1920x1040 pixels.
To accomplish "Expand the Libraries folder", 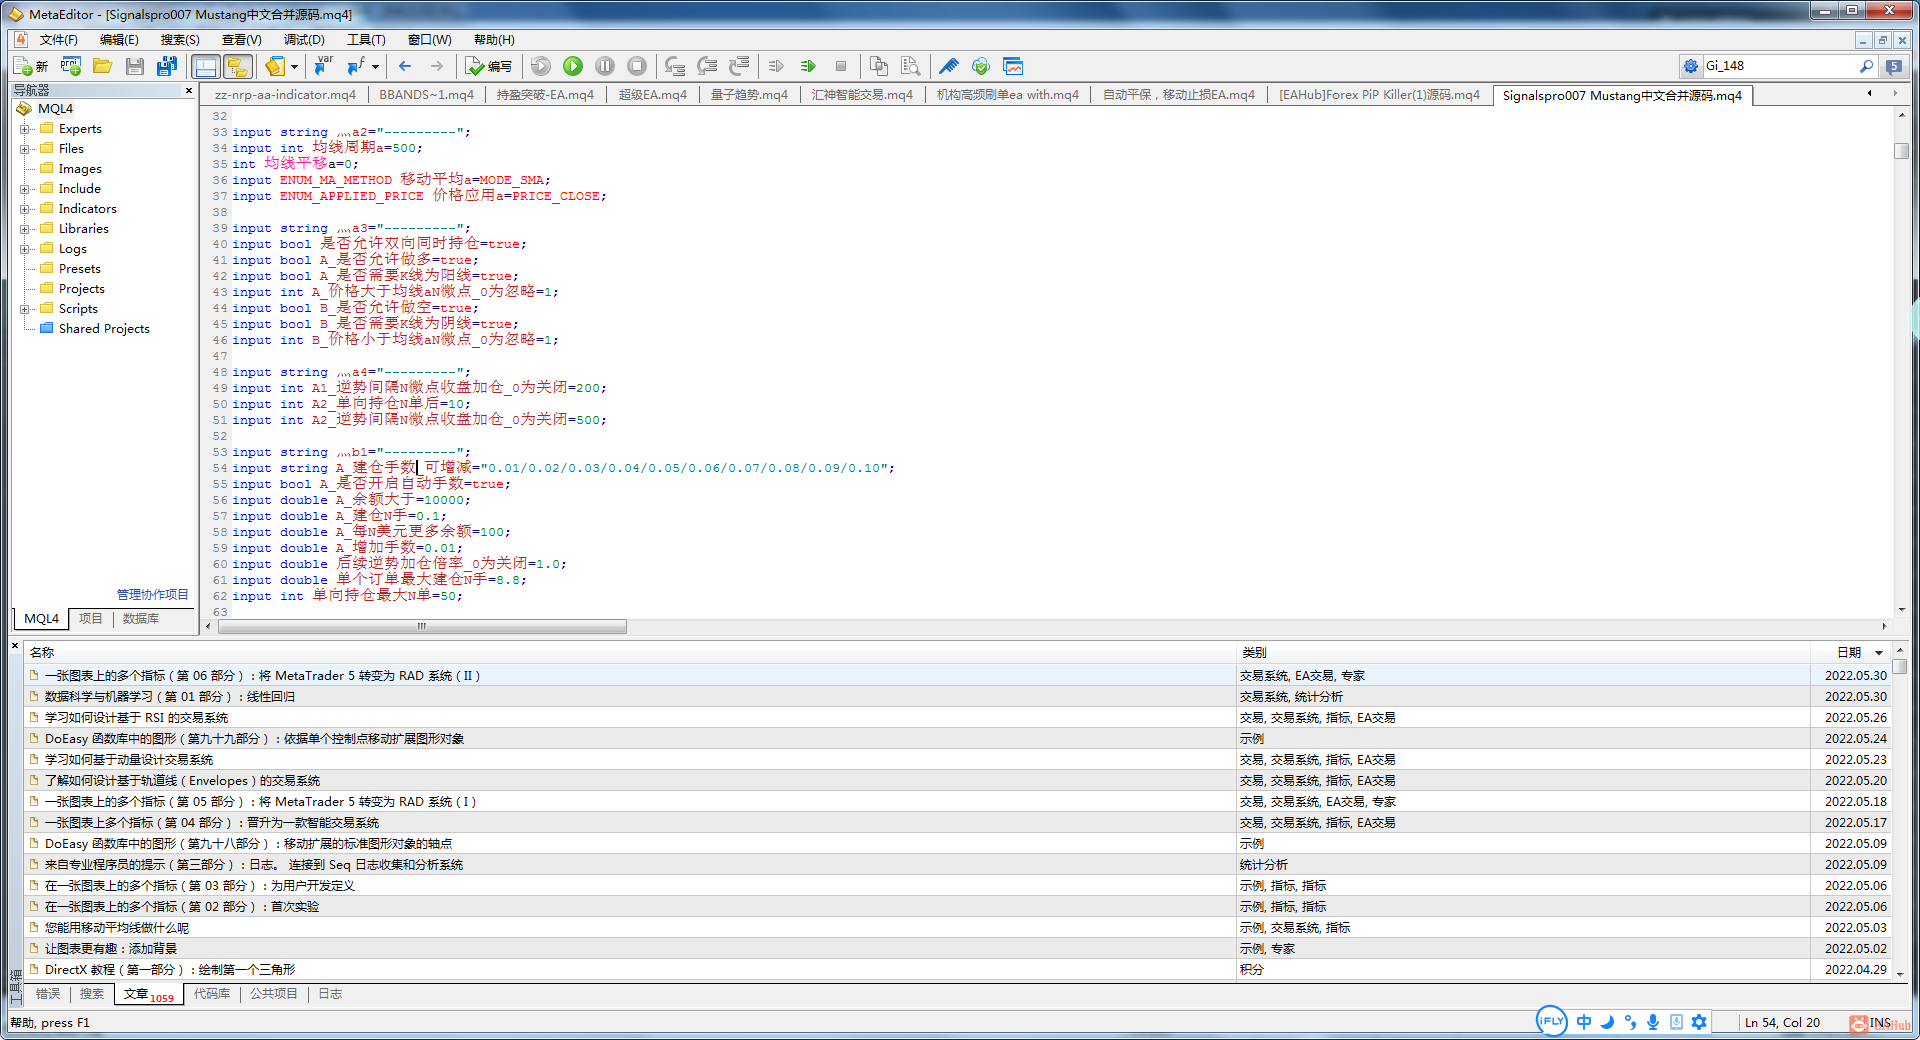I will tap(25, 229).
